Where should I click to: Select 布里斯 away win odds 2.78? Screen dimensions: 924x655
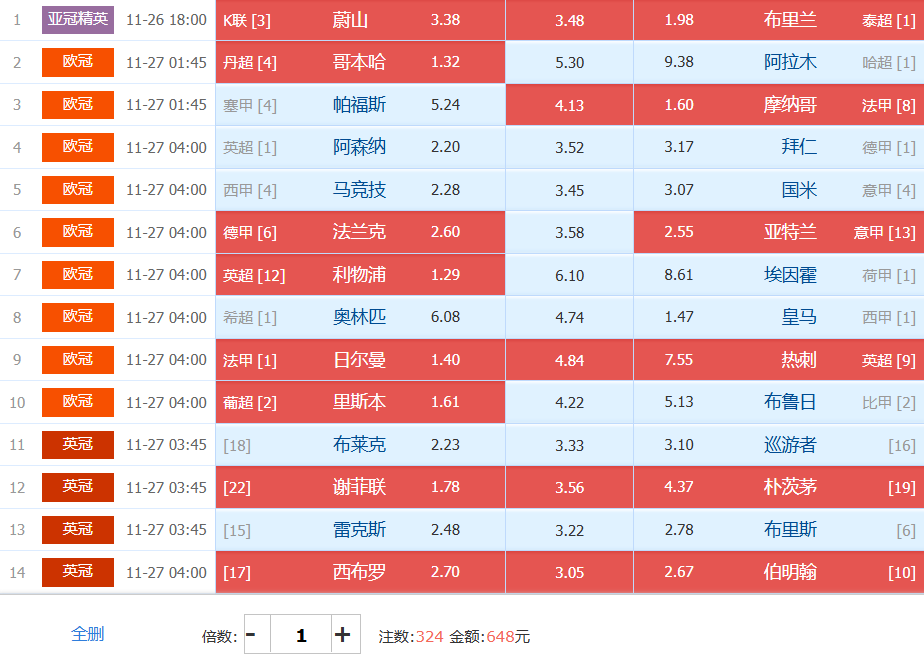tap(679, 530)
